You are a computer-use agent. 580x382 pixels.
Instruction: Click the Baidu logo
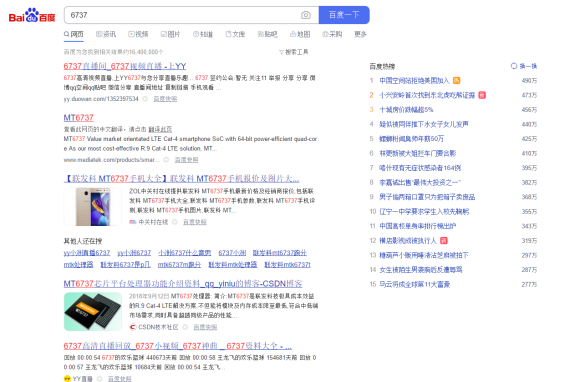click(x=32, y=15)
